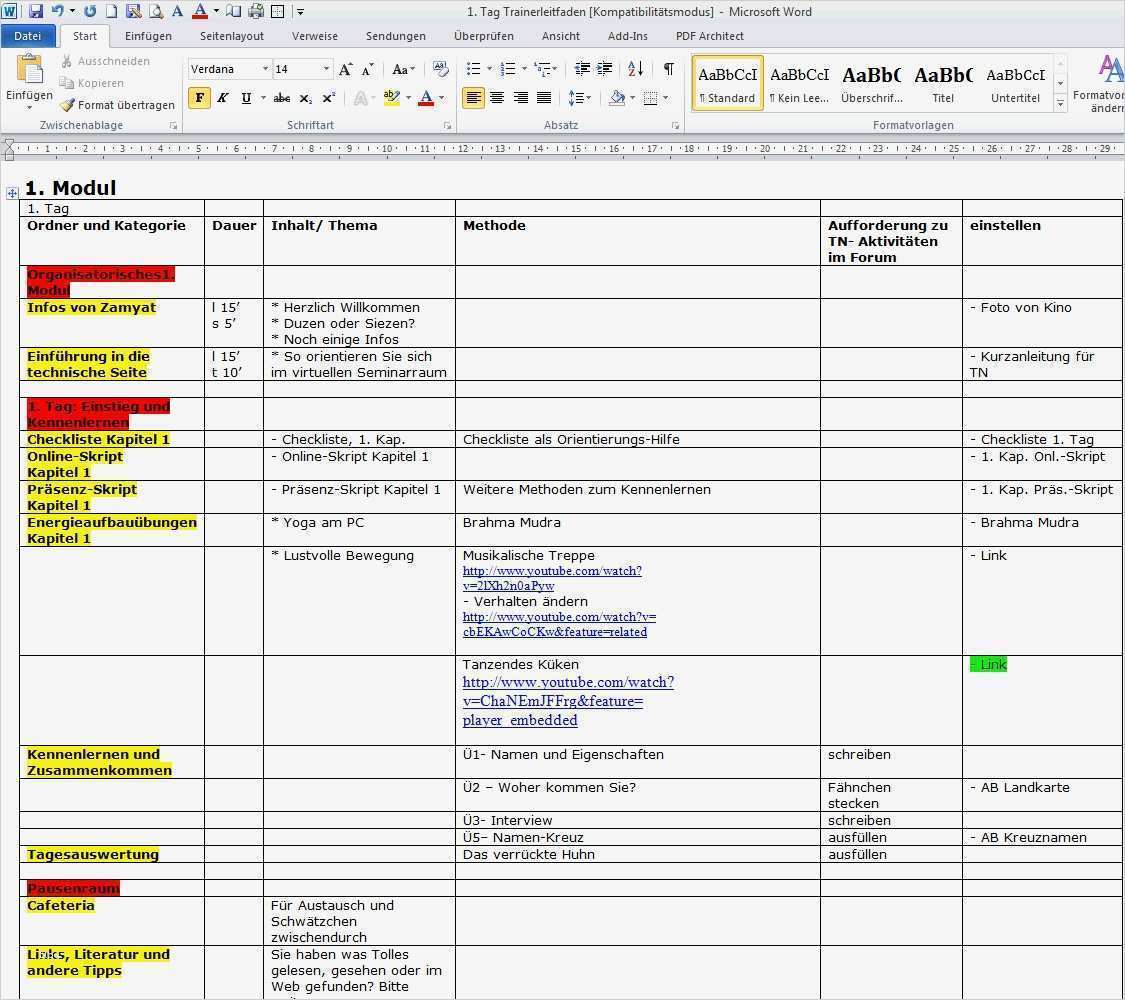Center-align the paragraph text
The width and height of the screenshot is (1125, 1000).
[x=496, y=98]
